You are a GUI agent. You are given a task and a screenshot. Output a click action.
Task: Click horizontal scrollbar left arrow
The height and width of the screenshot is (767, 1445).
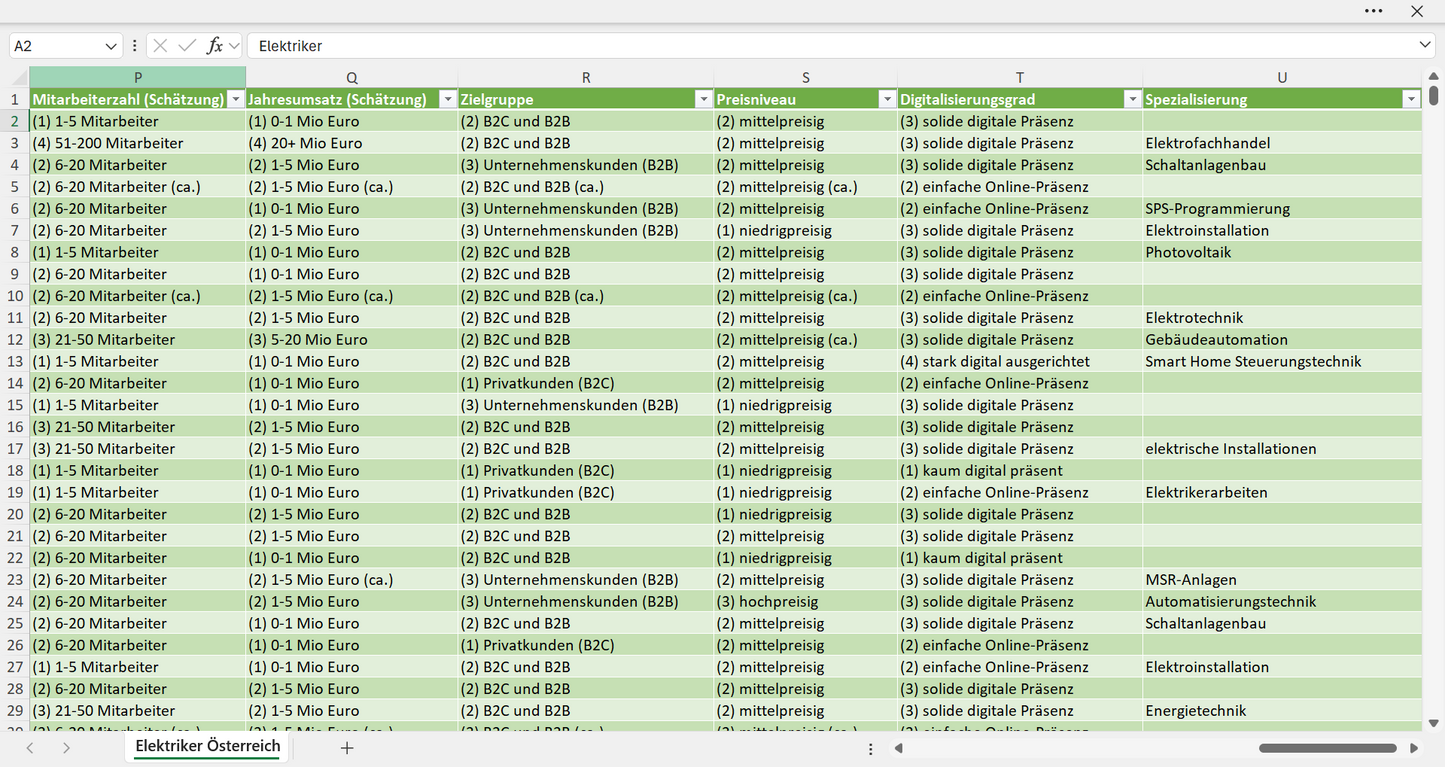899,748
